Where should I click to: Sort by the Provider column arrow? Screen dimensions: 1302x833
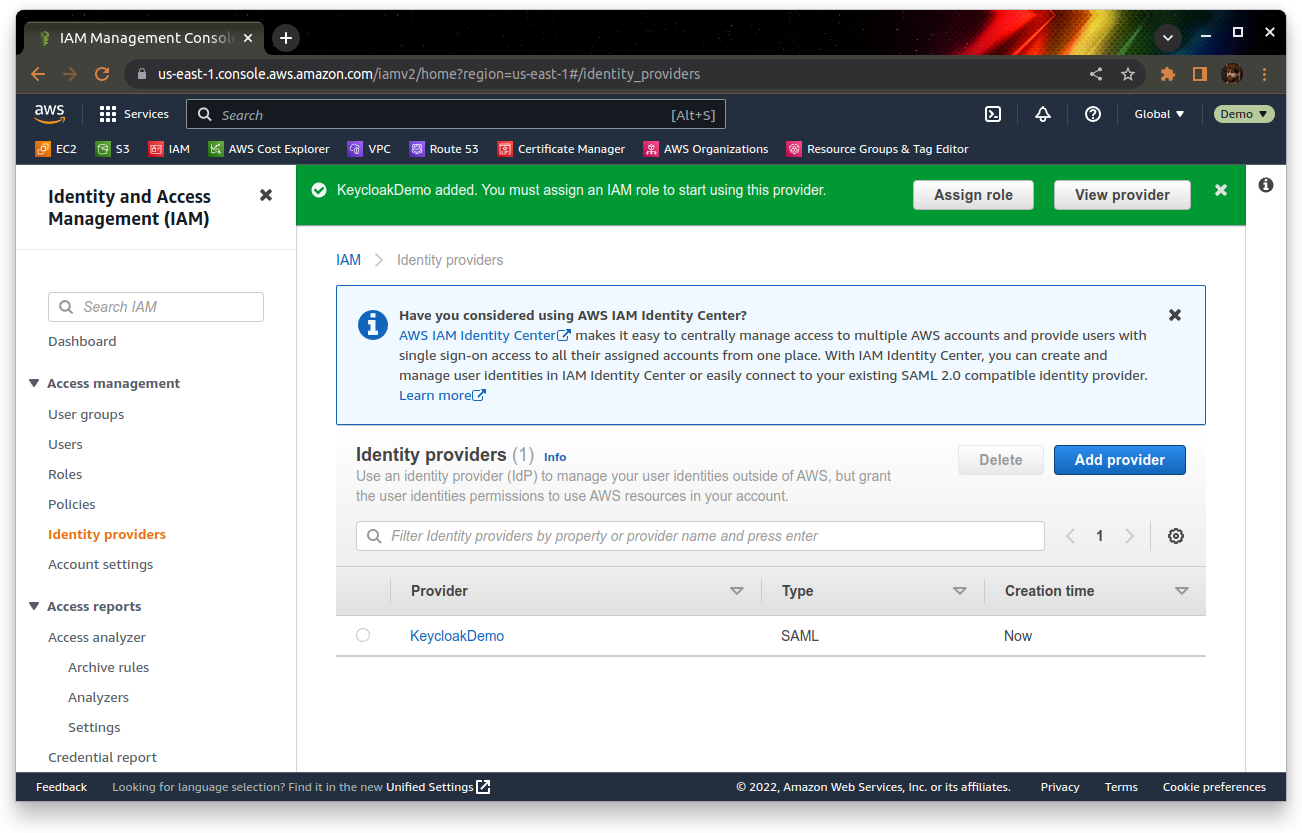pos(737,591)
